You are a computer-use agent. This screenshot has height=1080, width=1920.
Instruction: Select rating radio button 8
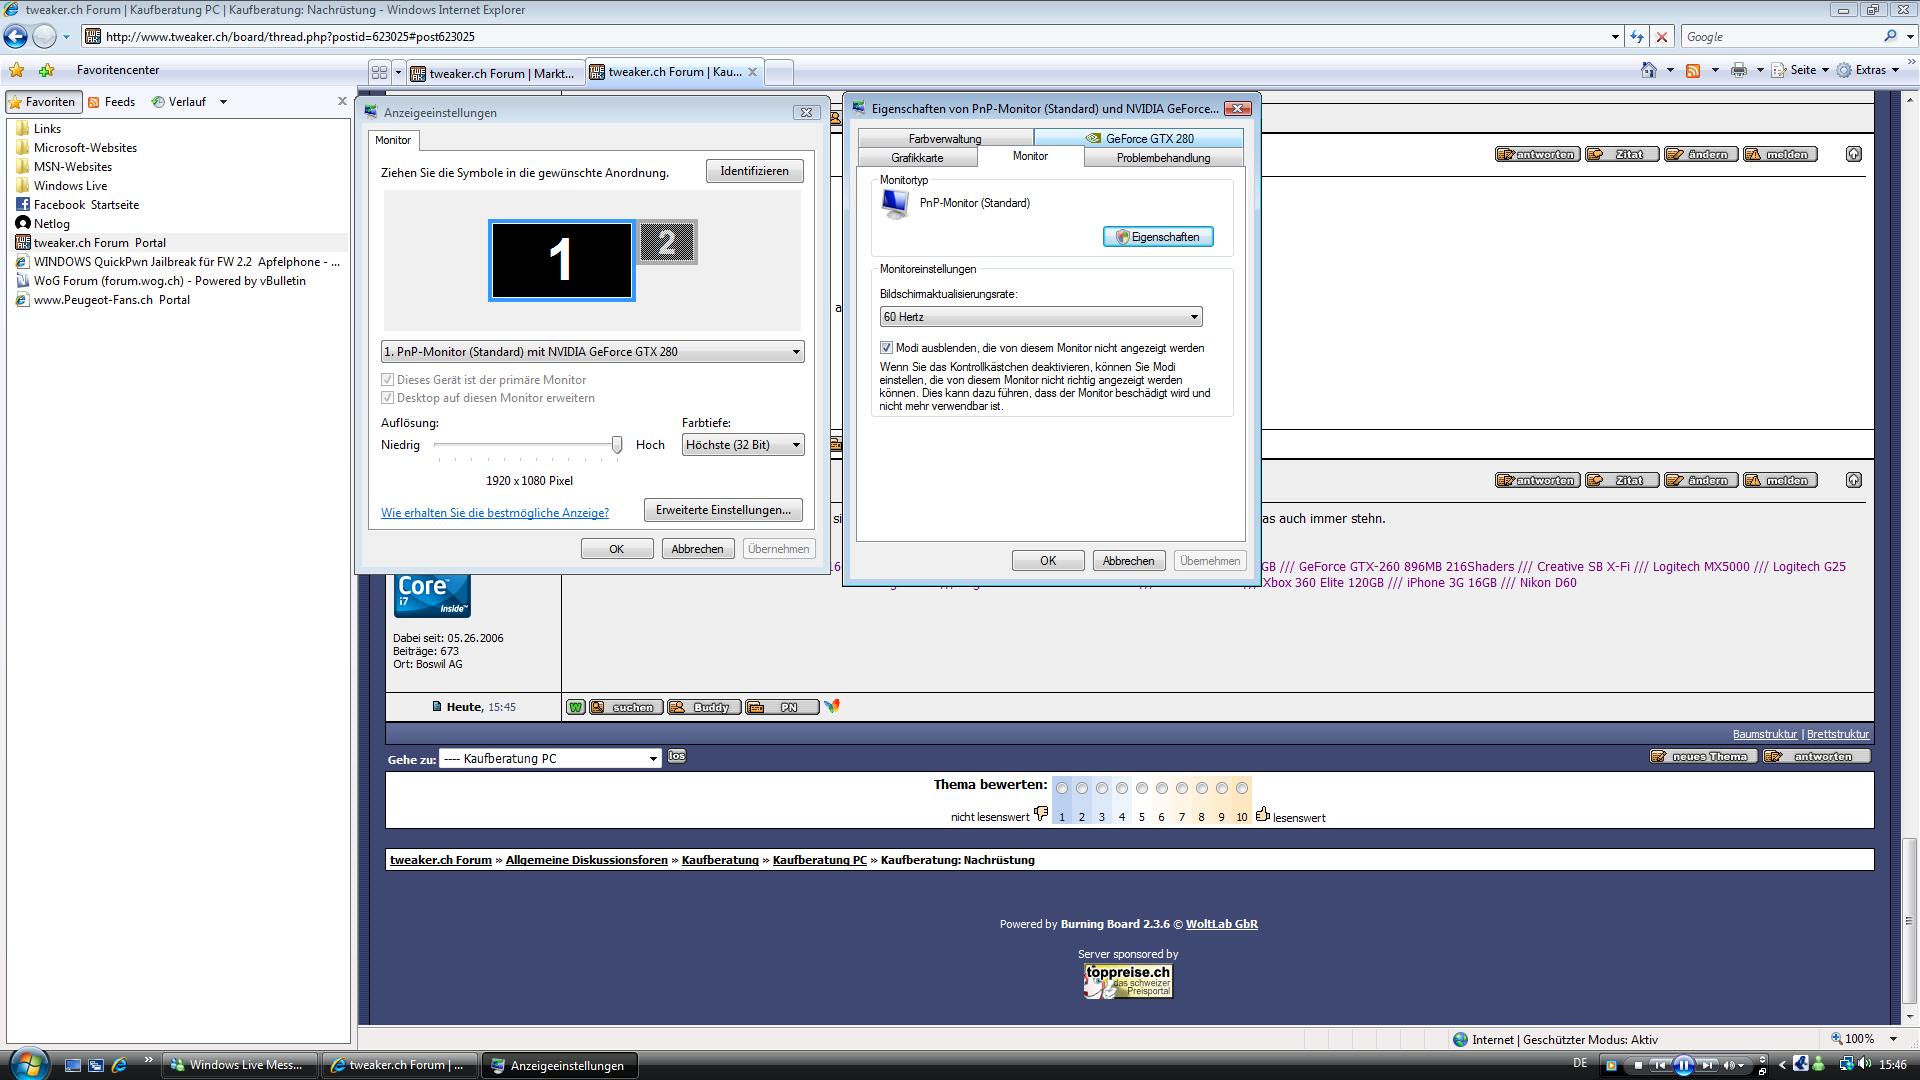coord(1202,788)
